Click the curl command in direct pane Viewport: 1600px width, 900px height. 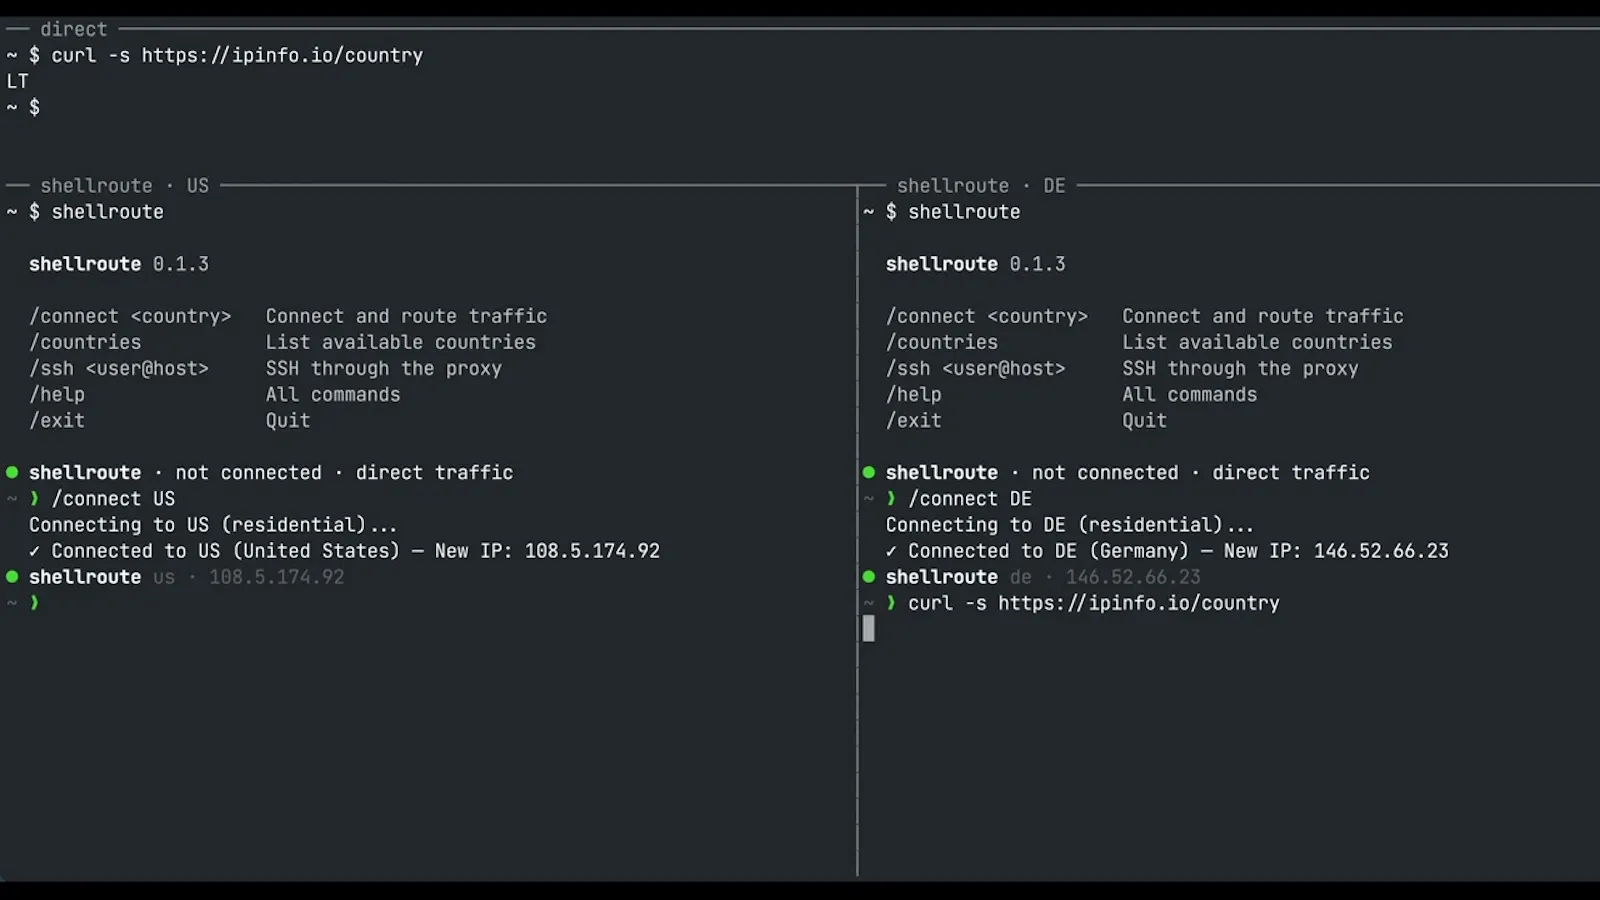click(237, 55)
